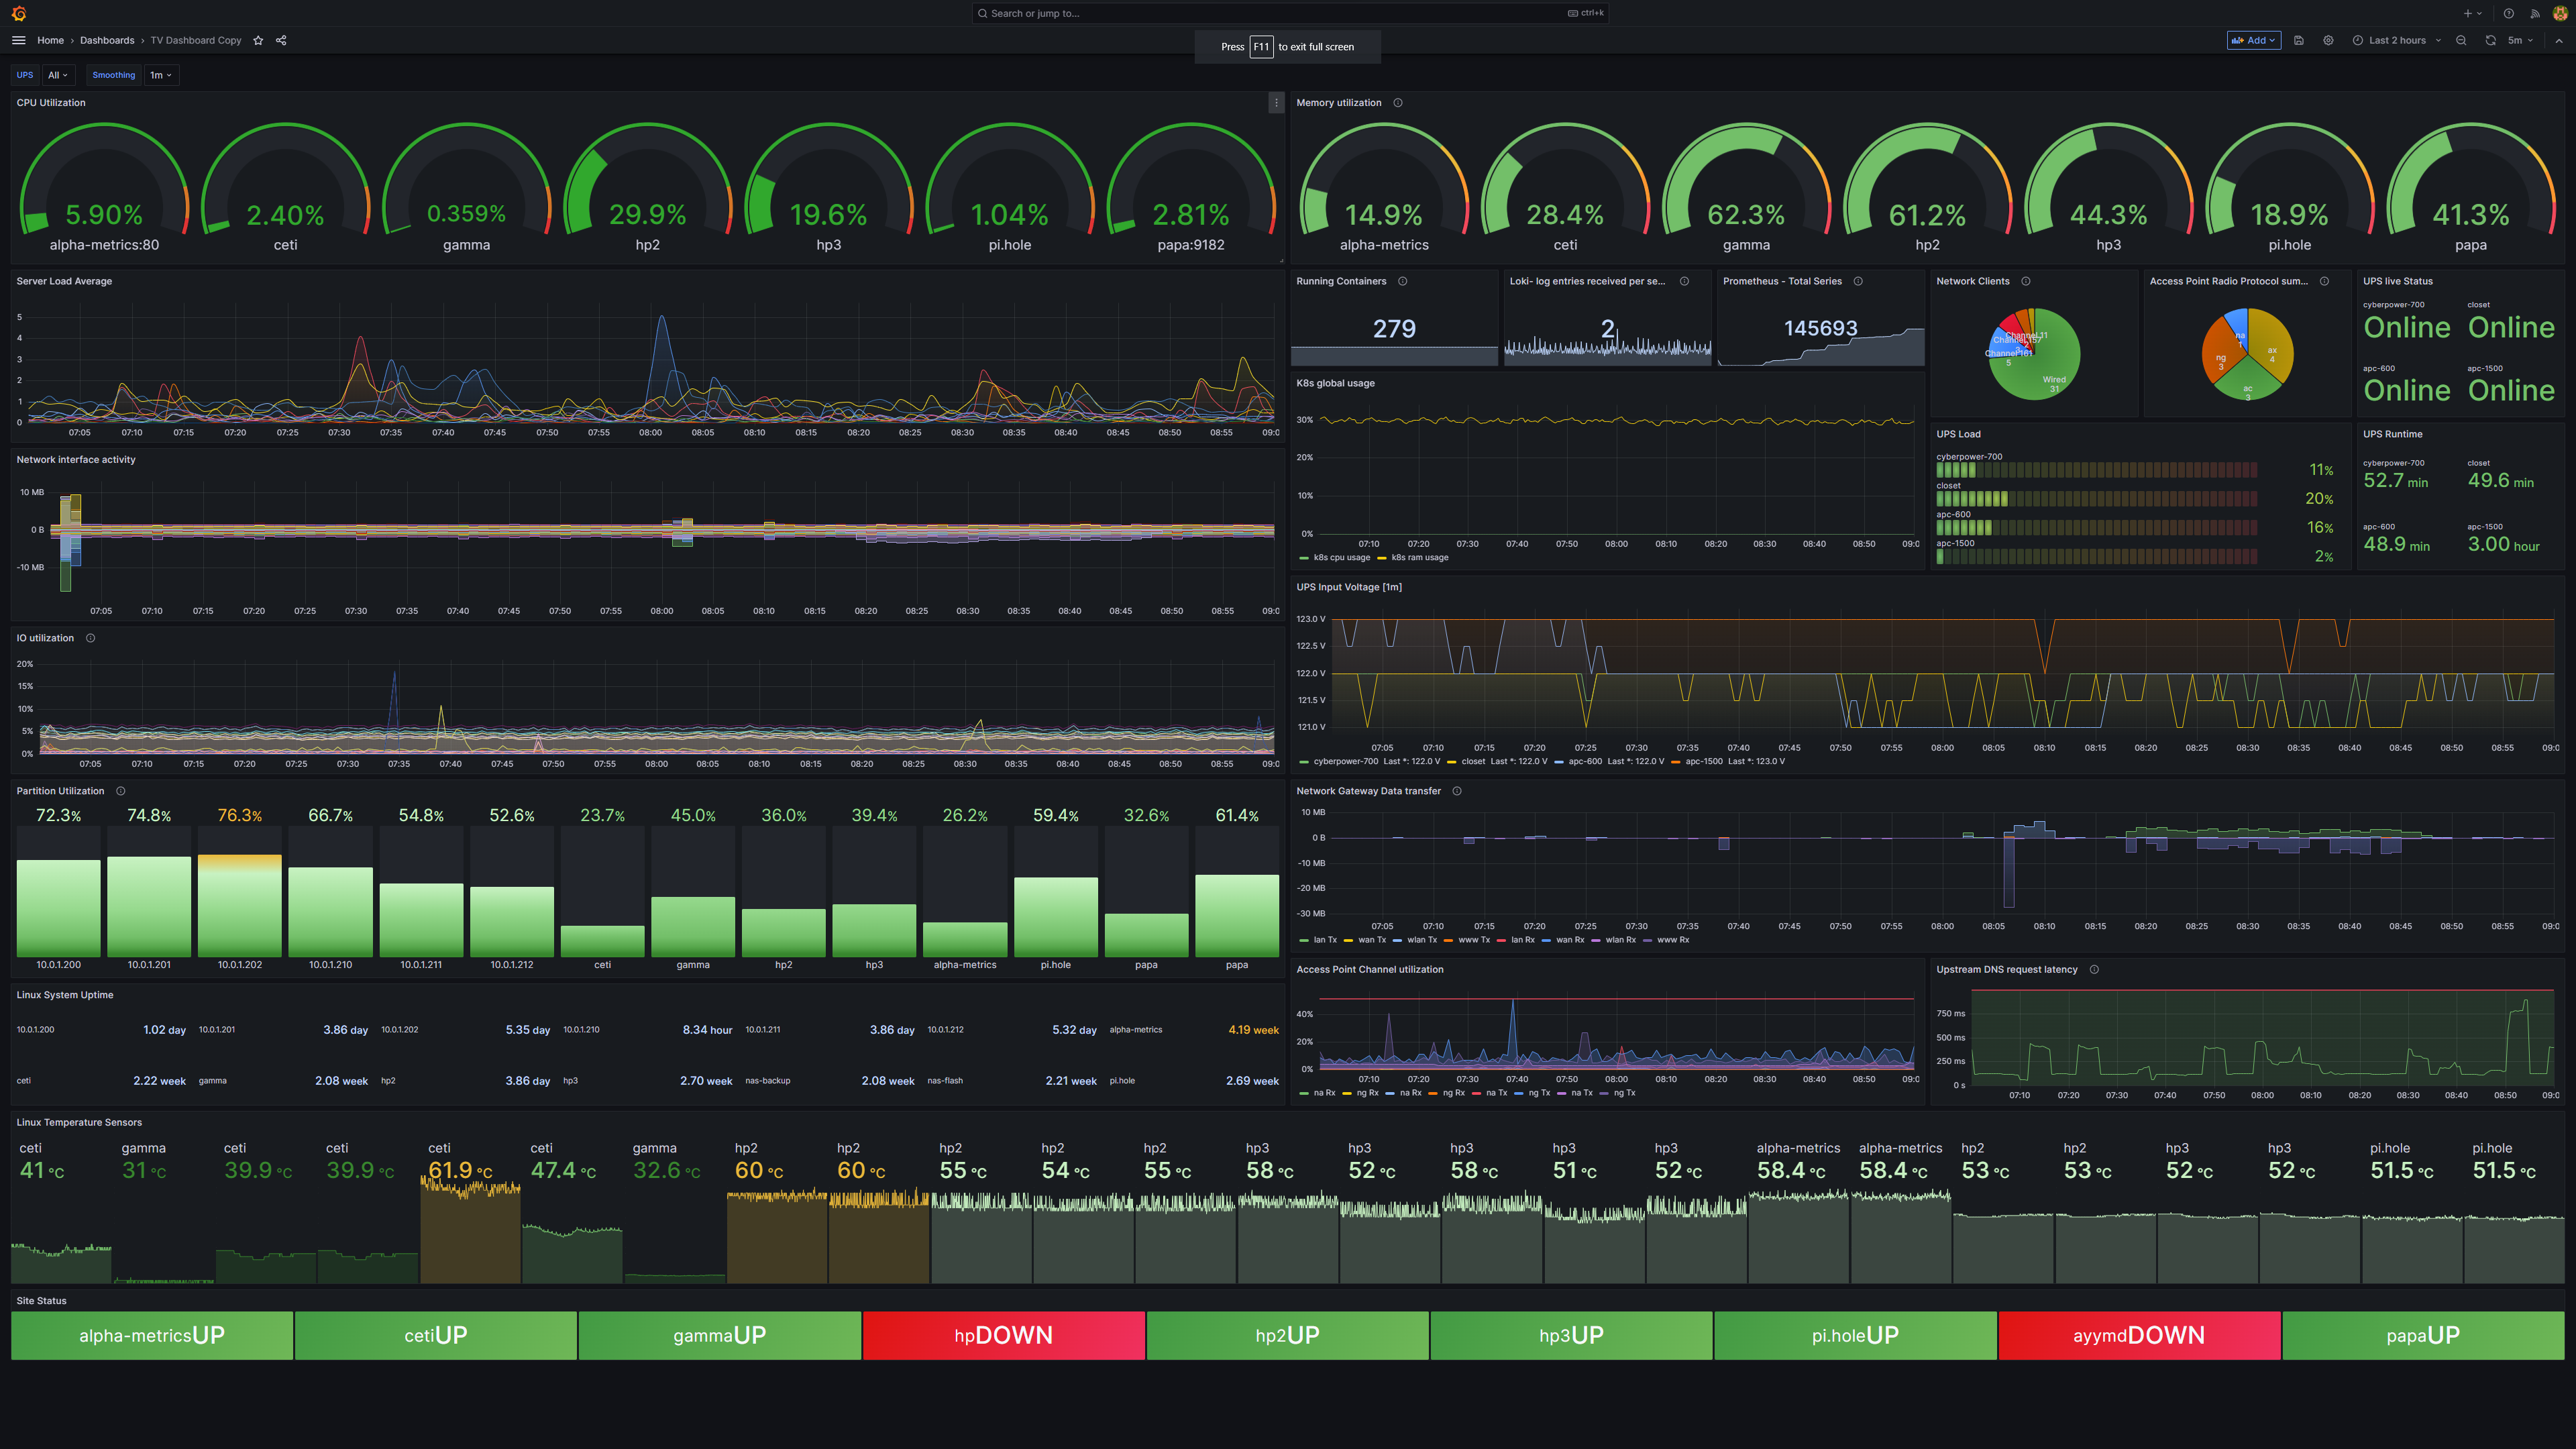Show info for Memory utilization panel
Viewport: 2576px width, 1449px height.
(1398, 102)
